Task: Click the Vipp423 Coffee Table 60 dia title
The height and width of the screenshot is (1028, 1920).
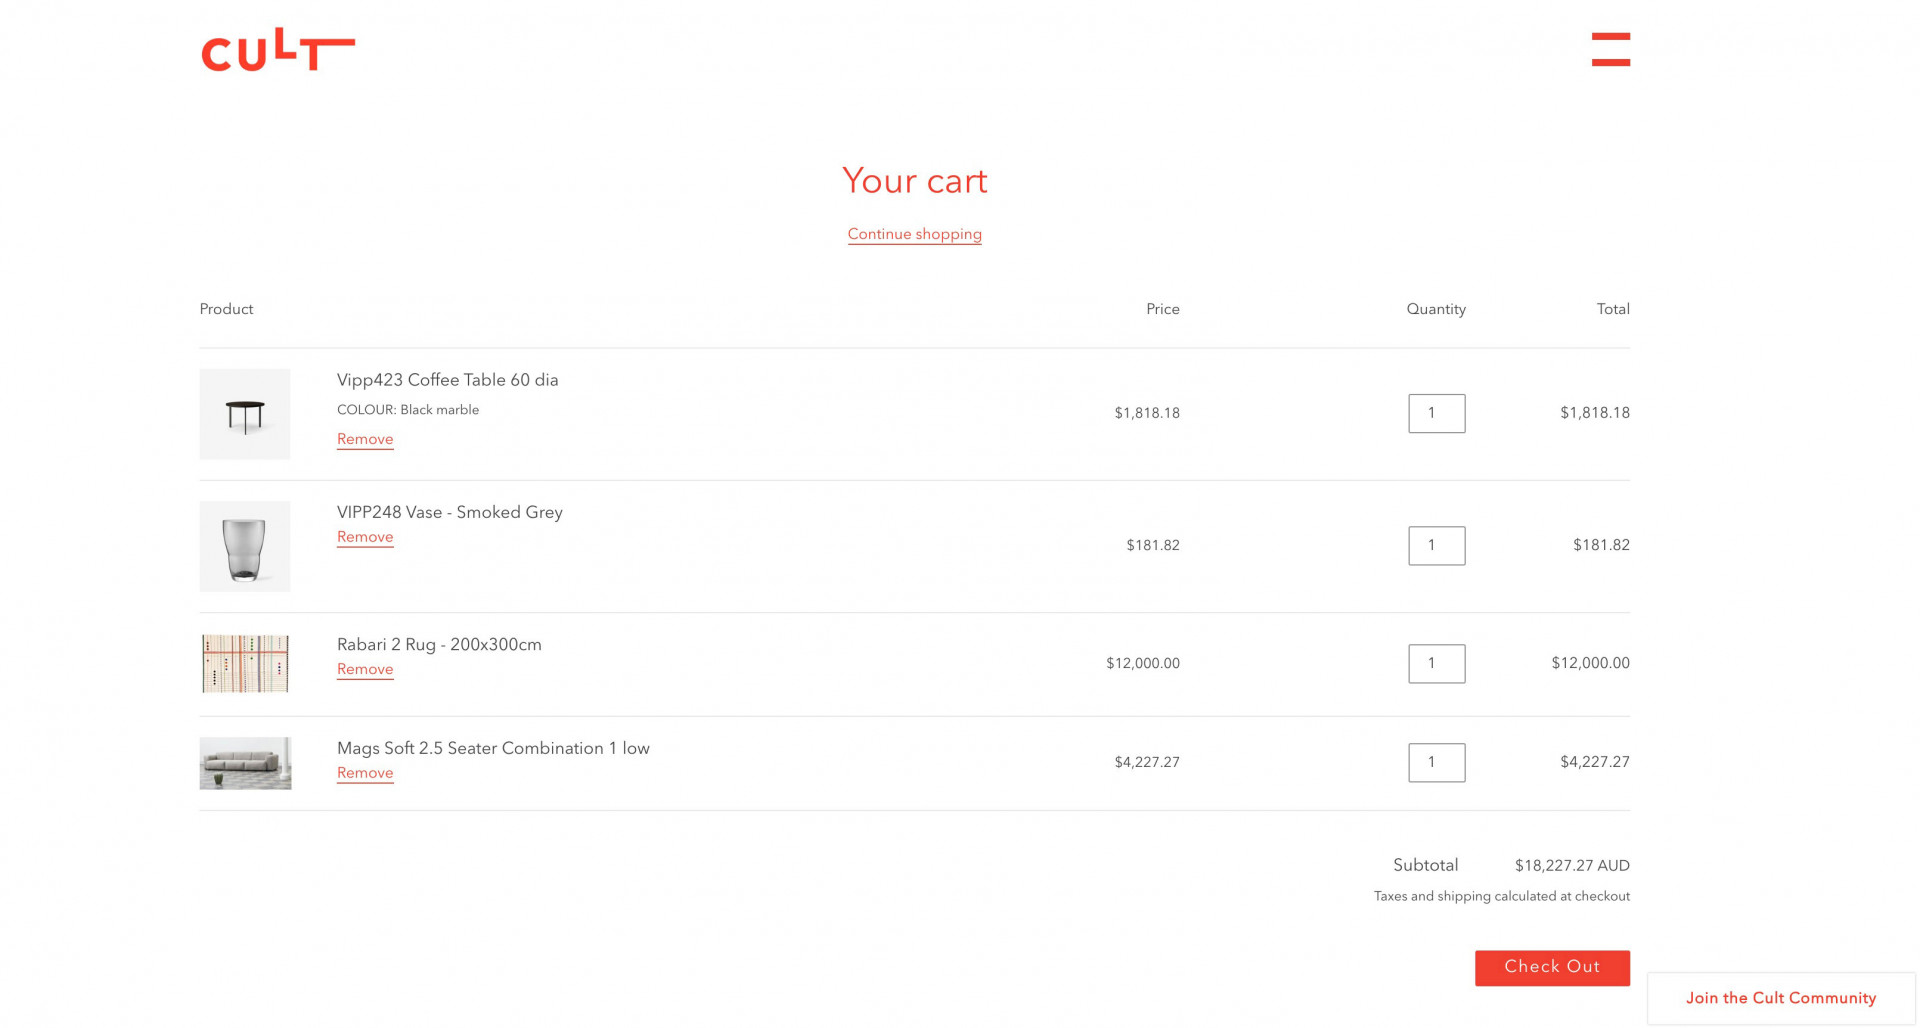Action: point(447,380)
